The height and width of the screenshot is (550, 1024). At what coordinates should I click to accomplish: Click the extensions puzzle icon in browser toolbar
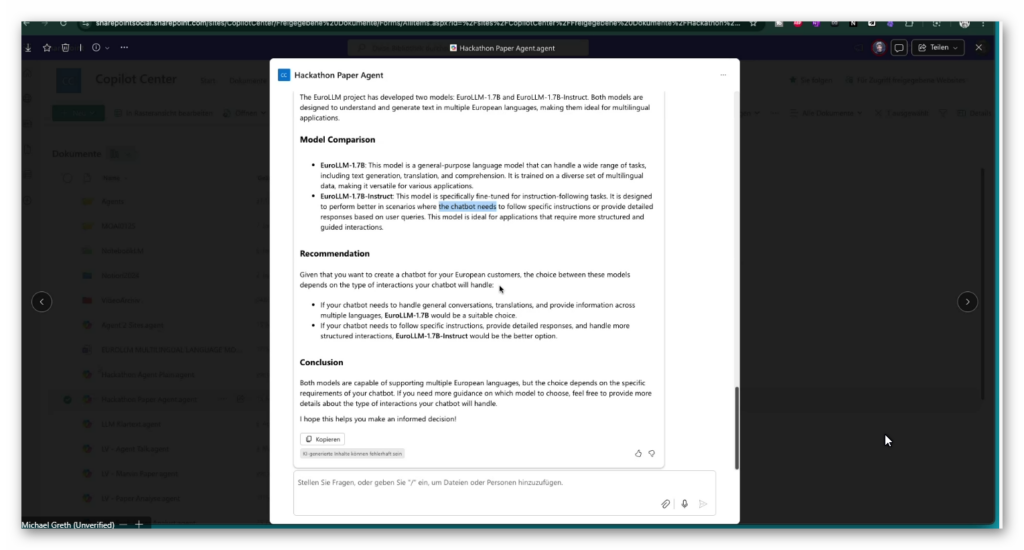click(x=909, y=24)
